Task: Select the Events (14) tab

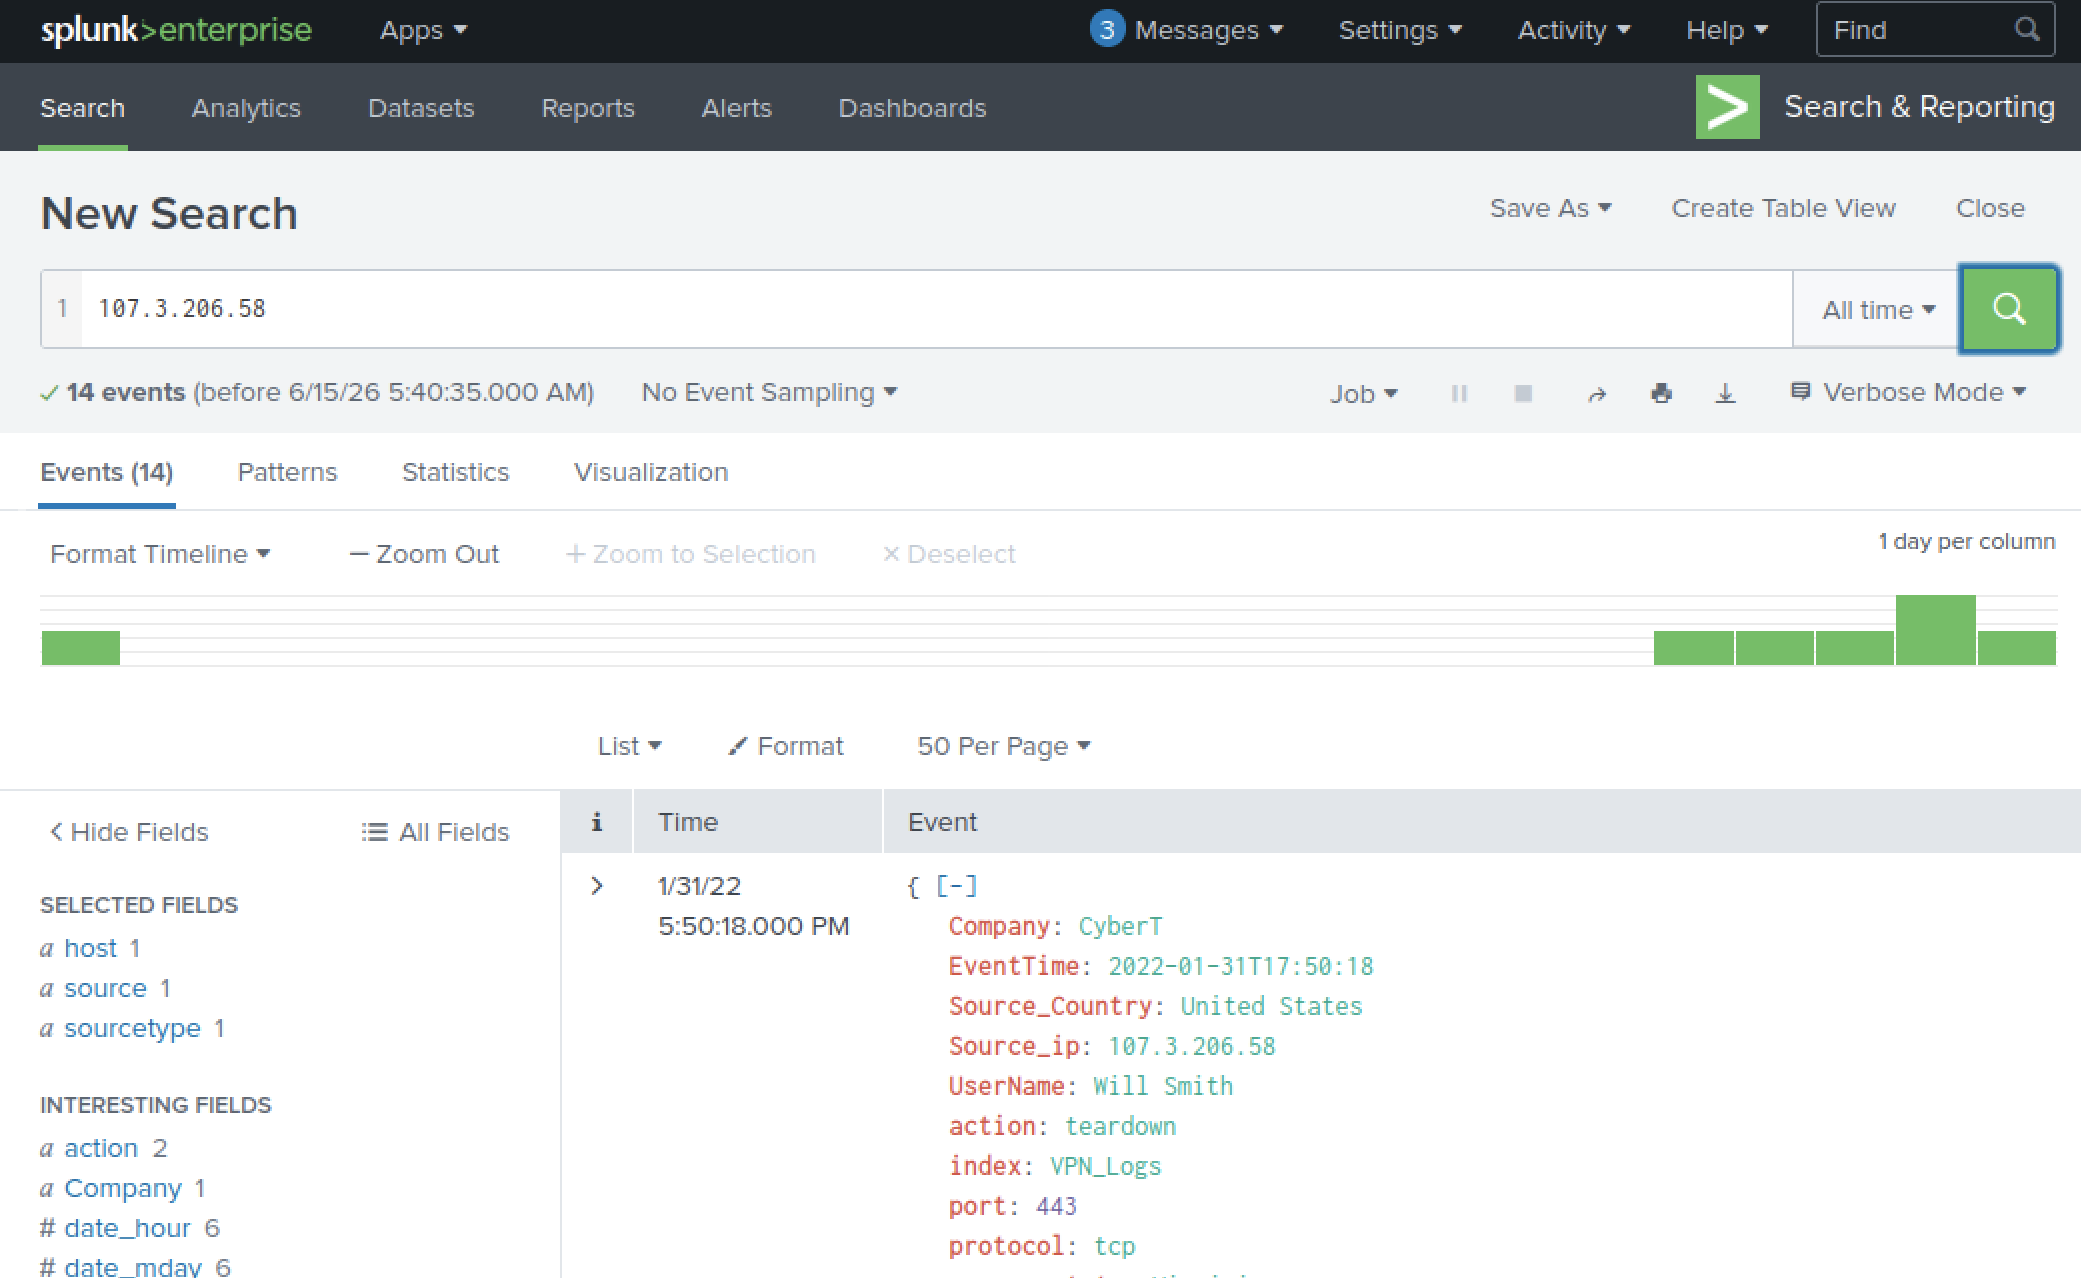Action: [107, 472]
